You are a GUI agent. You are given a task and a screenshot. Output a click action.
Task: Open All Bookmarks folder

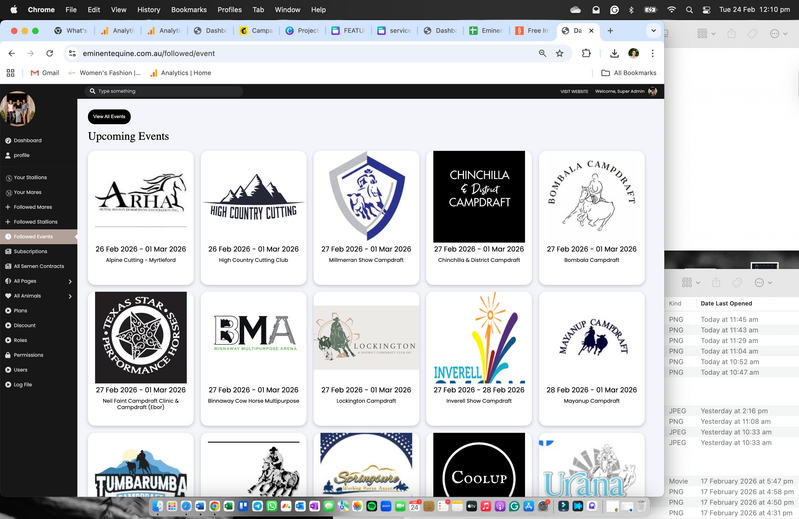pyautogui.click(x=629, y=73)
